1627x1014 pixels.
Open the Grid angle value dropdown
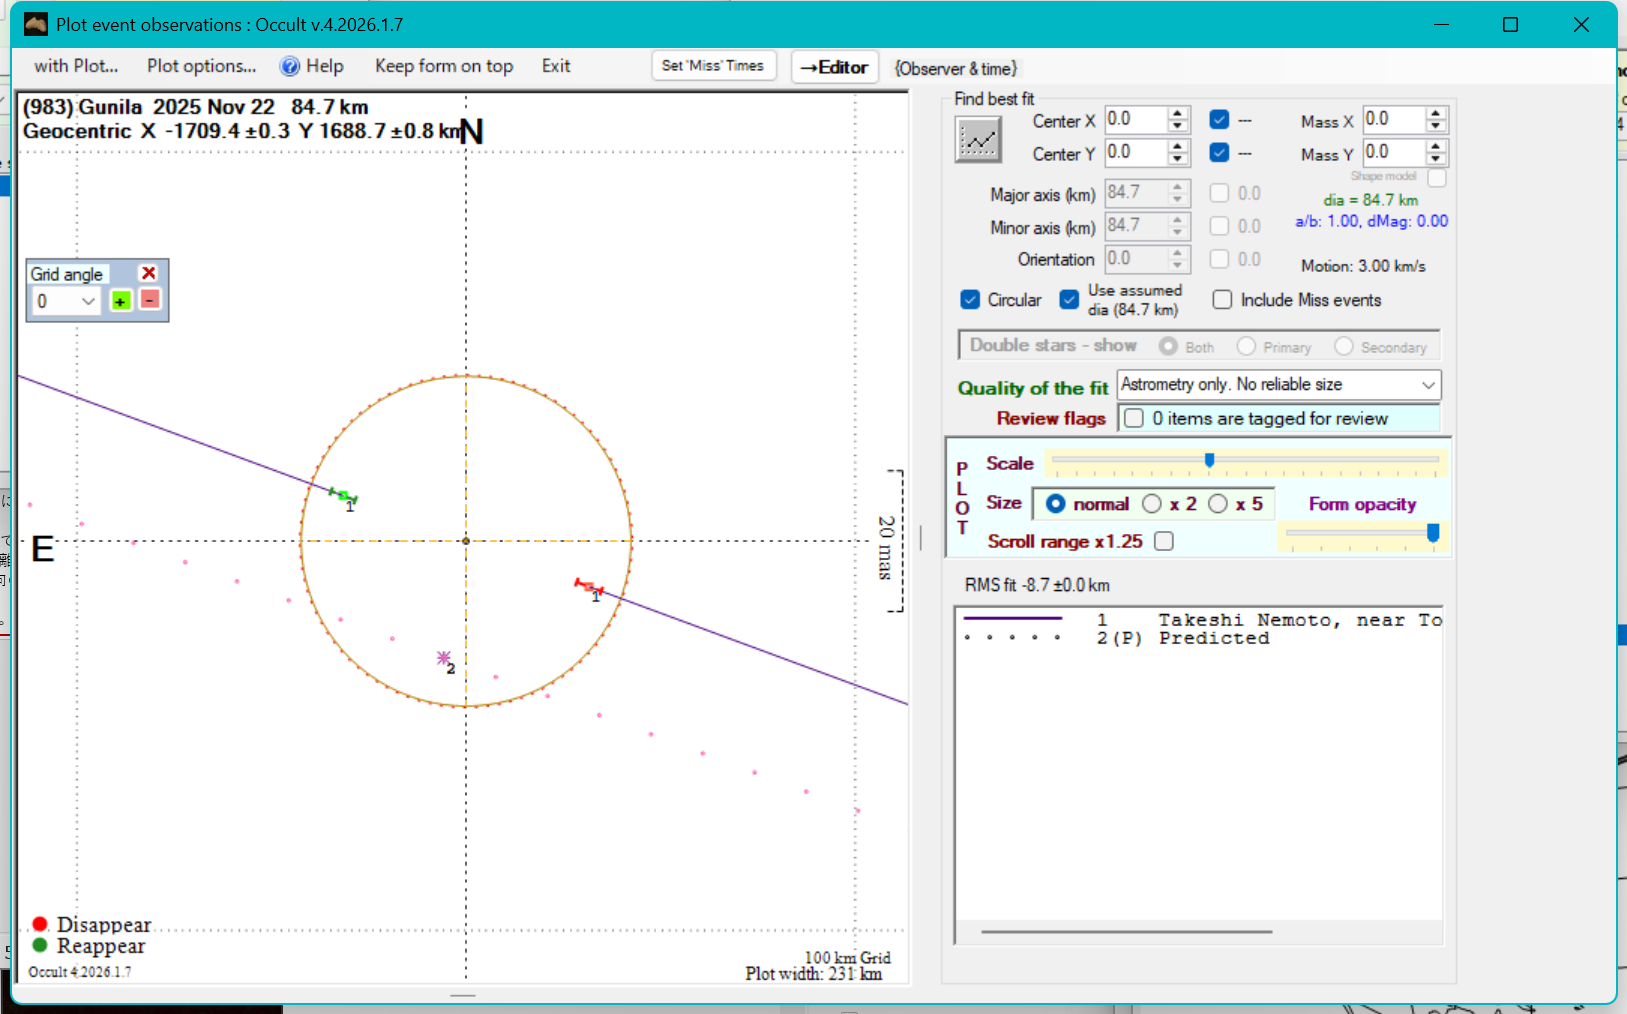[x=88, y=301]
